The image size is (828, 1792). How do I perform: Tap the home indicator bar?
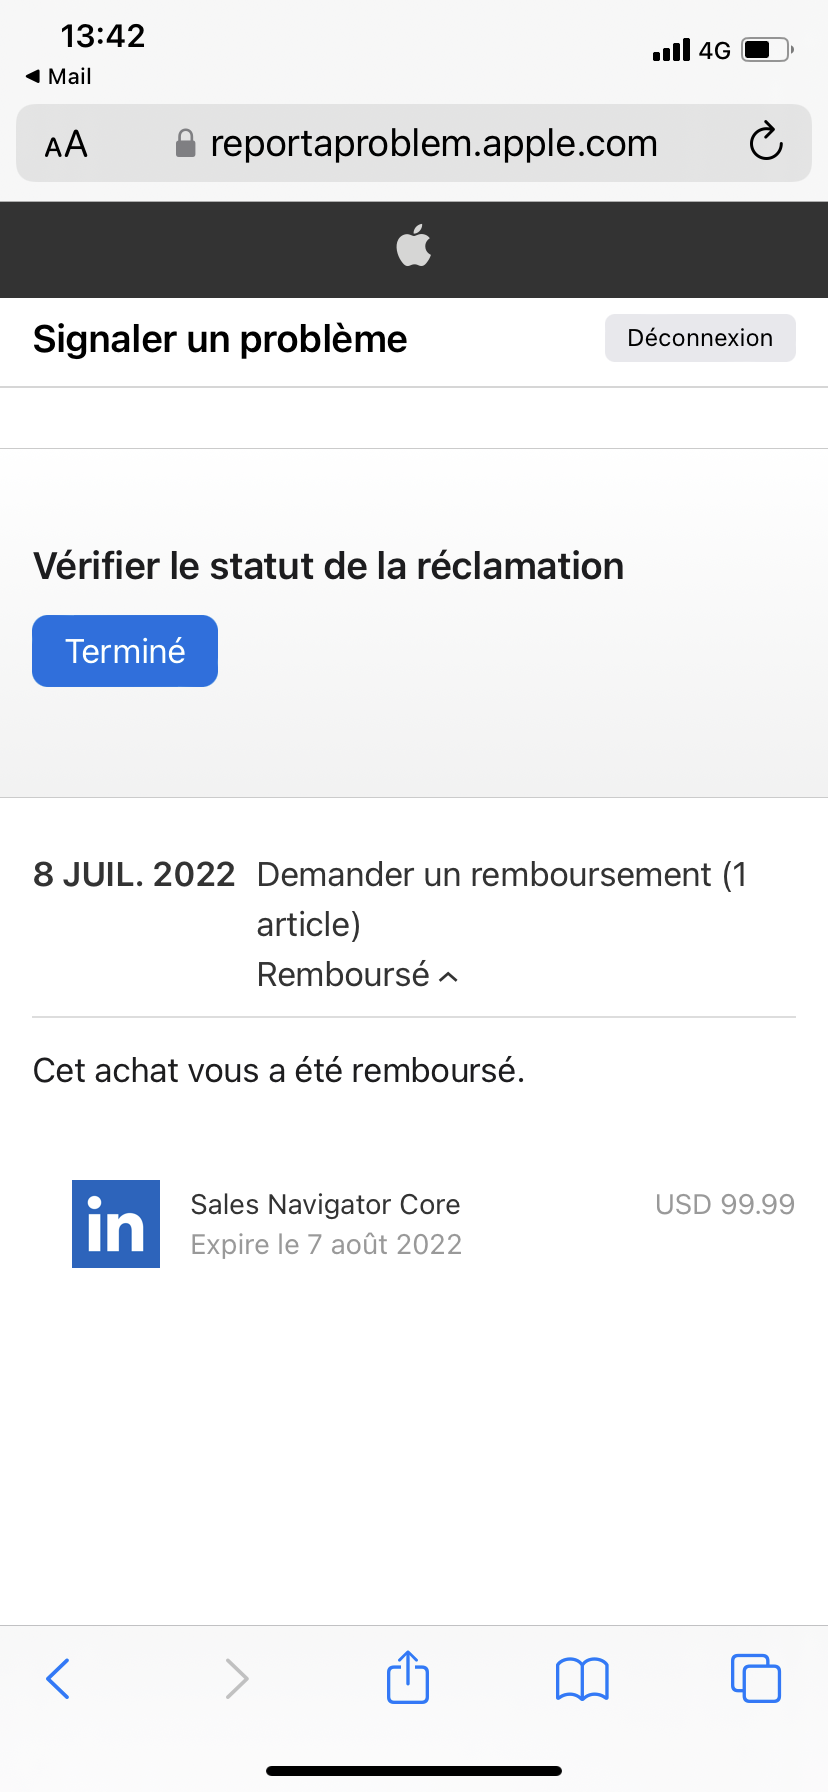tap(414, 1771)
